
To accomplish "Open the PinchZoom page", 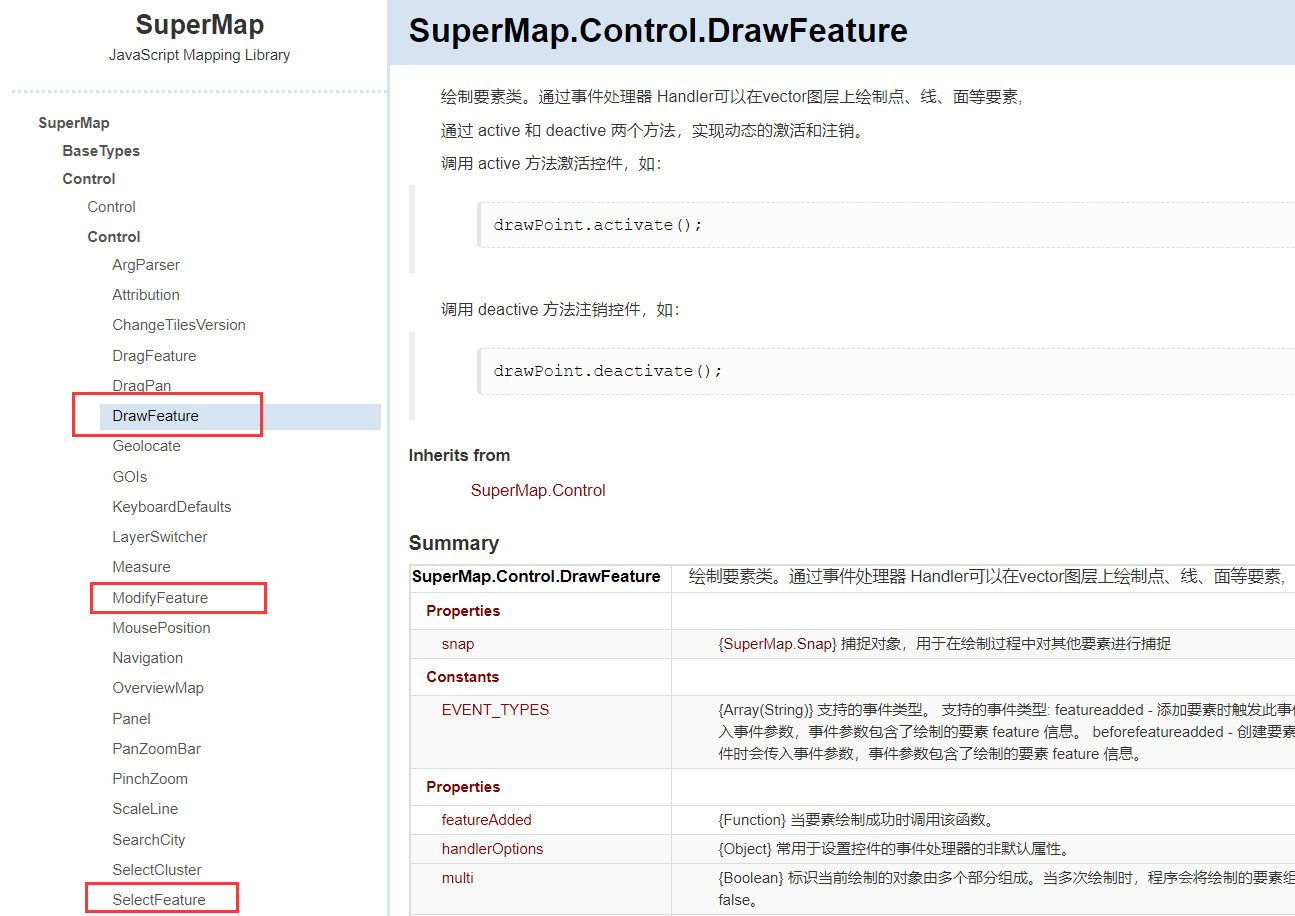I will click(150, 779).
